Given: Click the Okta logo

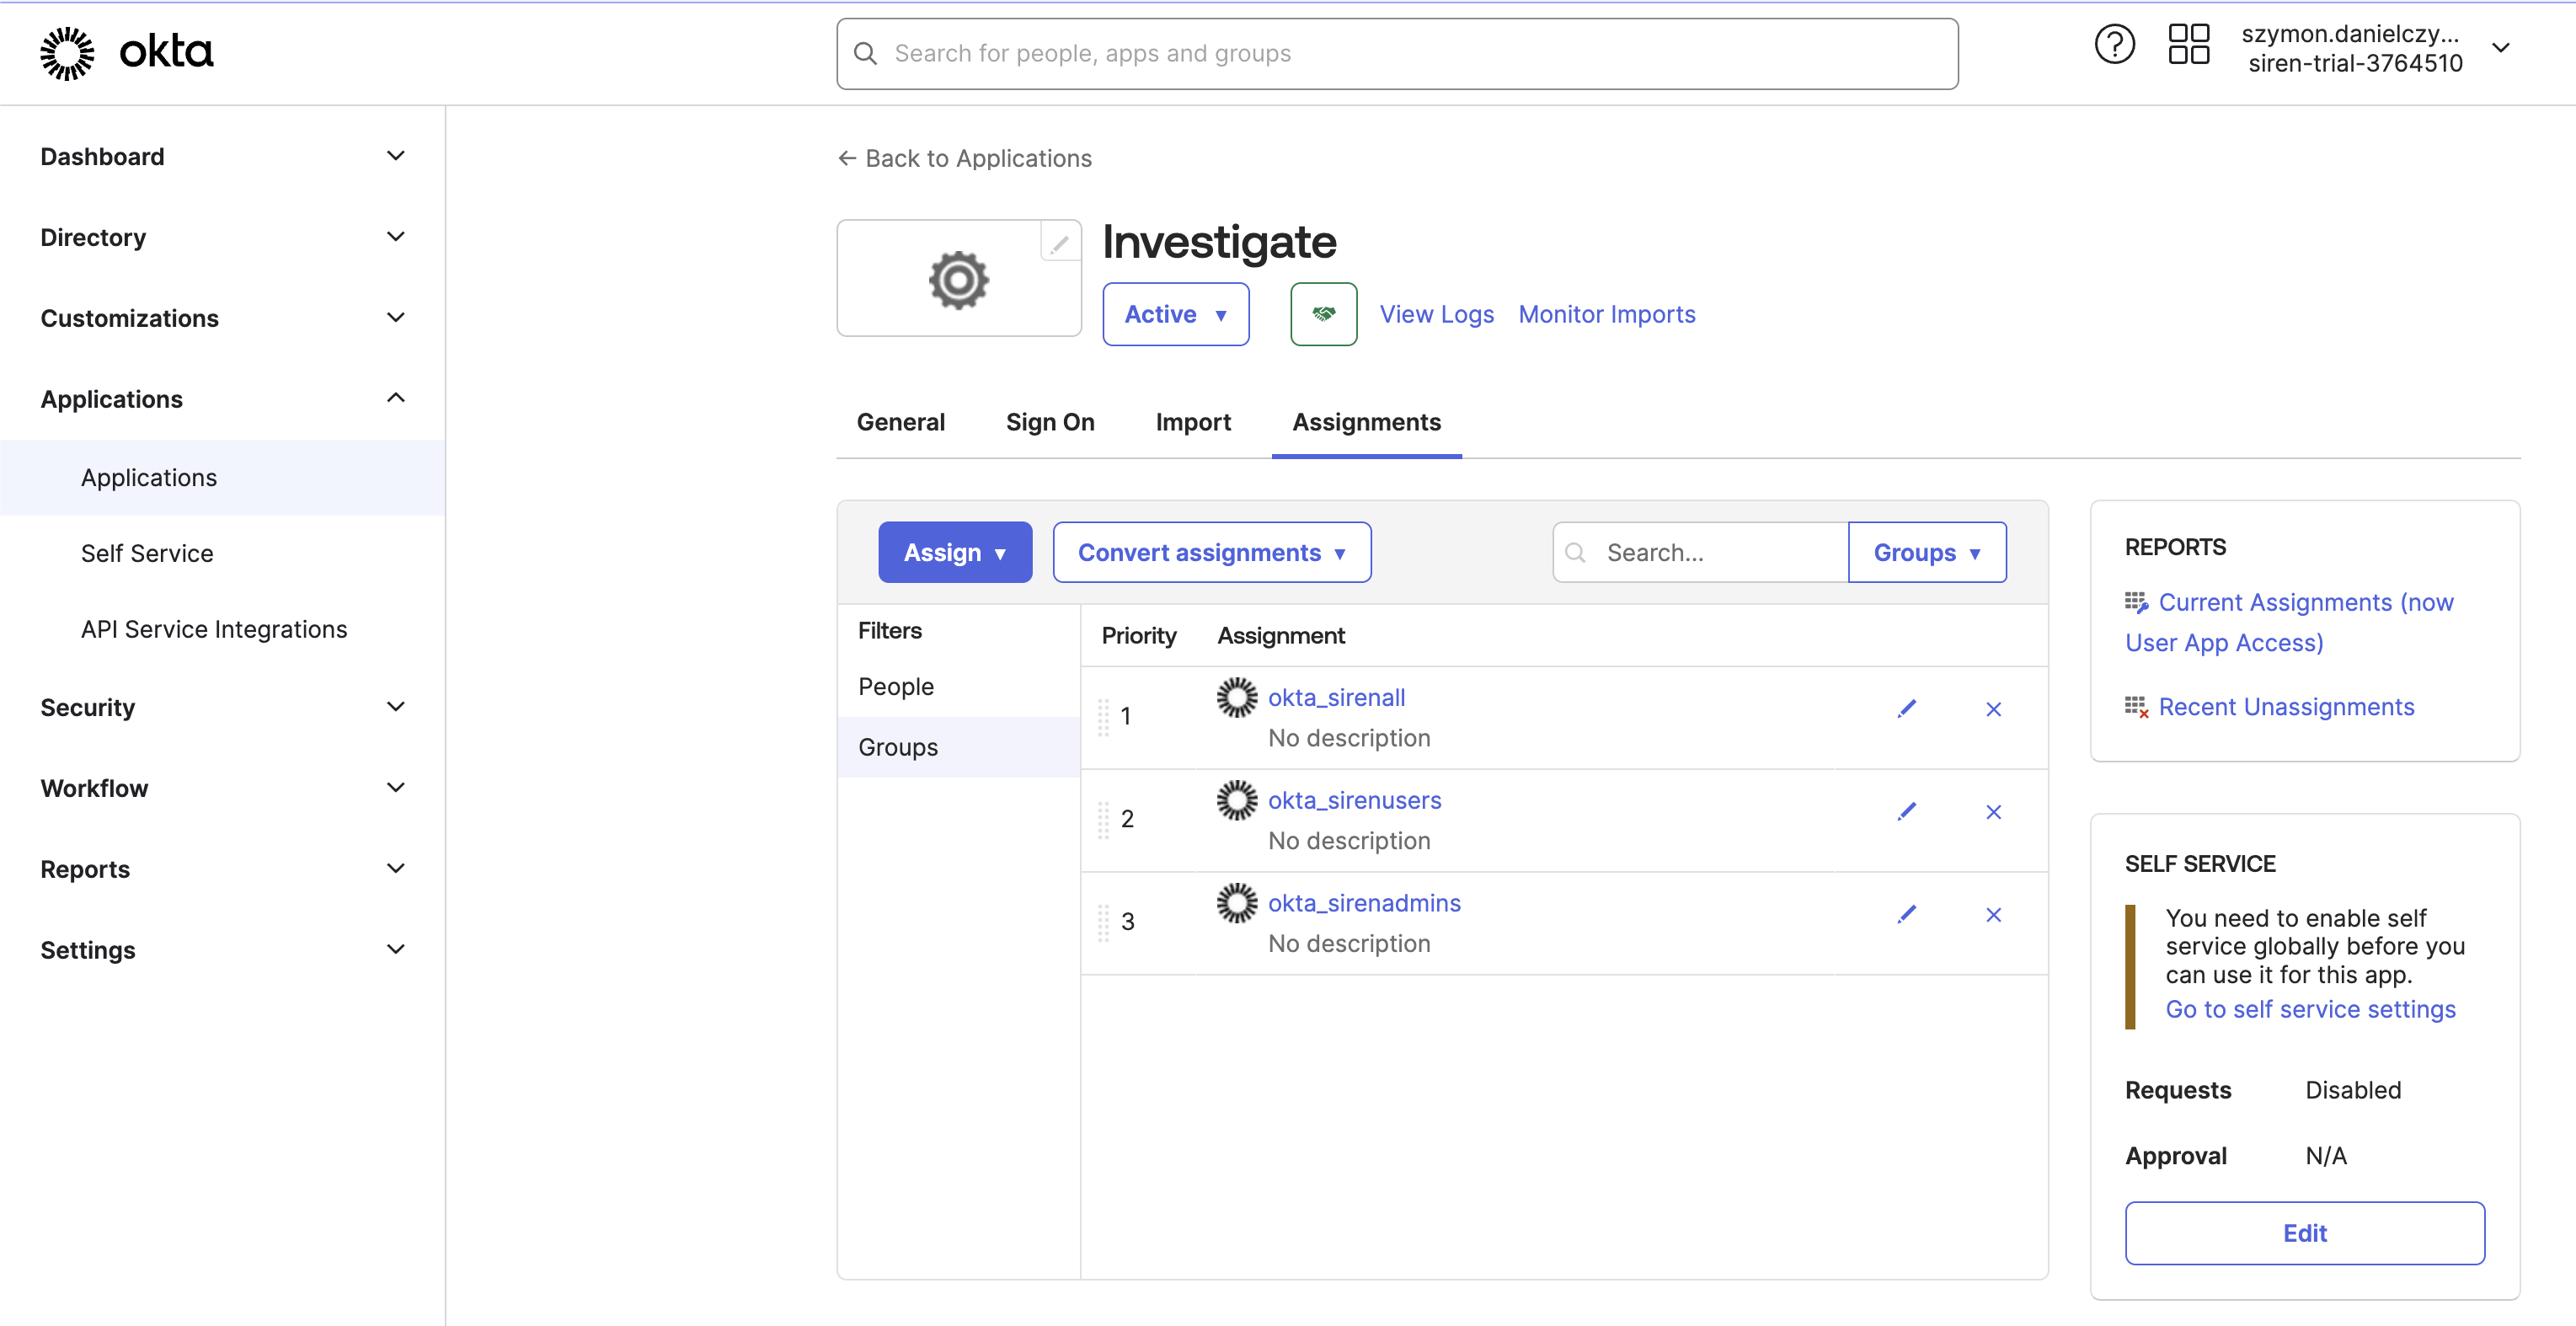Looking at the screenshot, I should [x=125, y=52].
